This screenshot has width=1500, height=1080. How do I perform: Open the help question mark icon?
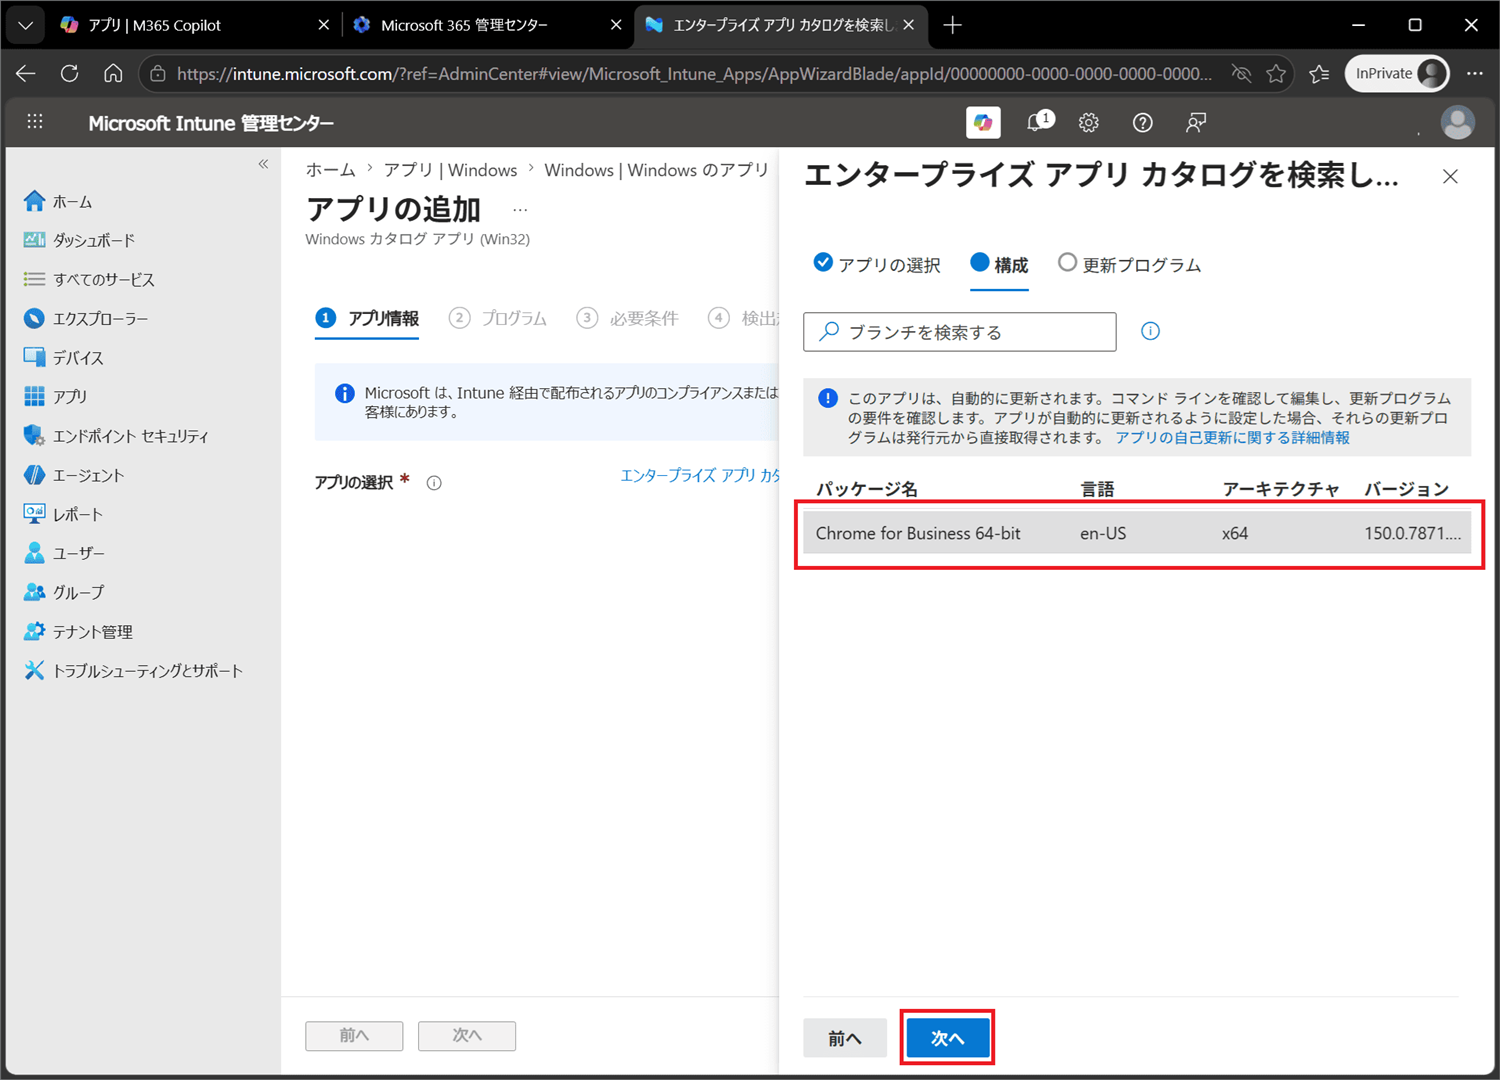(1142, 122)
